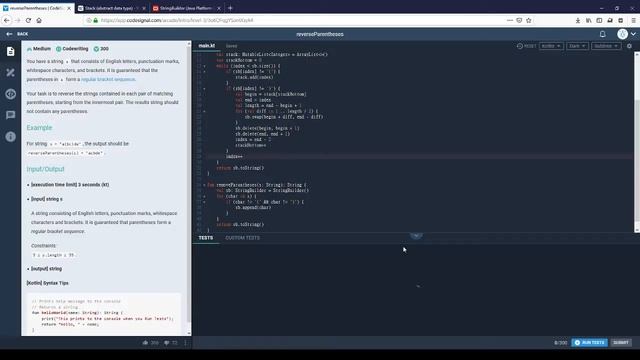Bookmark this page with star icon
This screenshot has width=640, height=360.
point(529,20)
